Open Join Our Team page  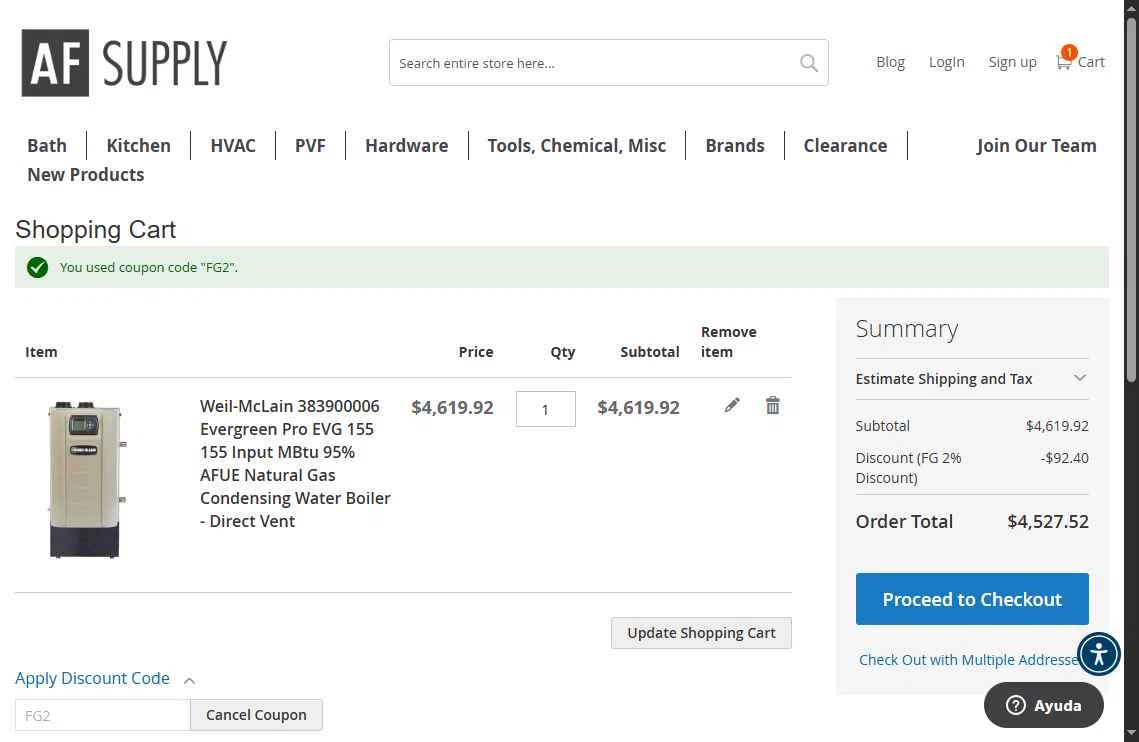point(1037,145)
